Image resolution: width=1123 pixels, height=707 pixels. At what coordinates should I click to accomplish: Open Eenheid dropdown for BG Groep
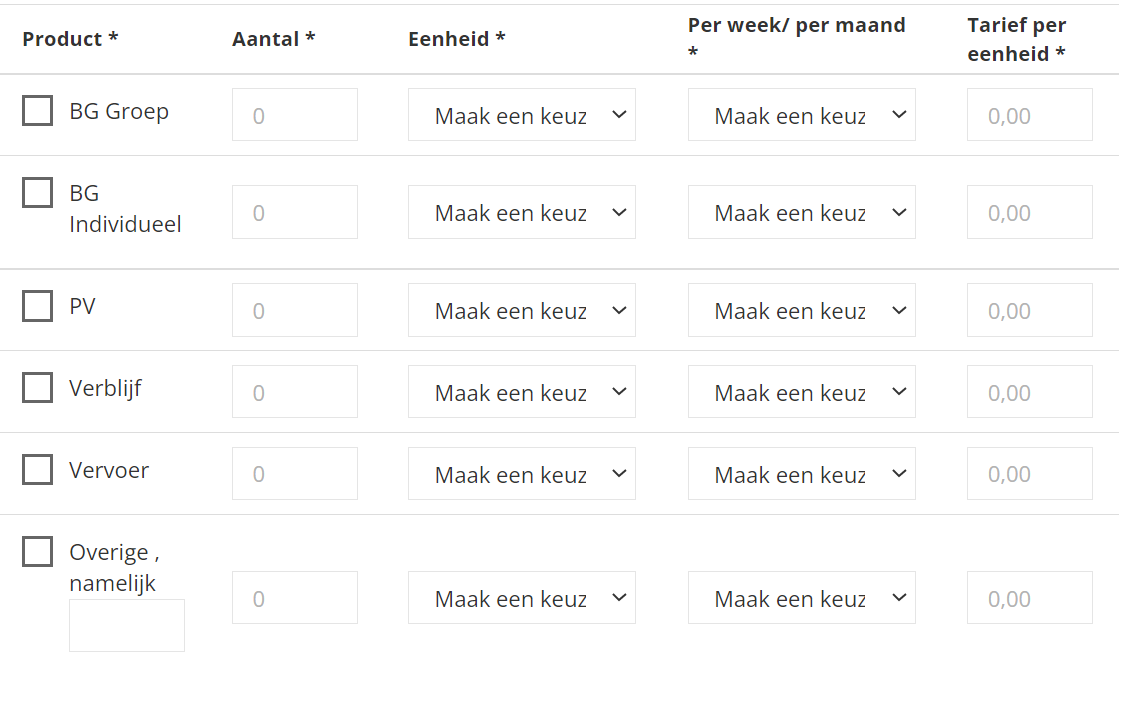click(521, 115)
